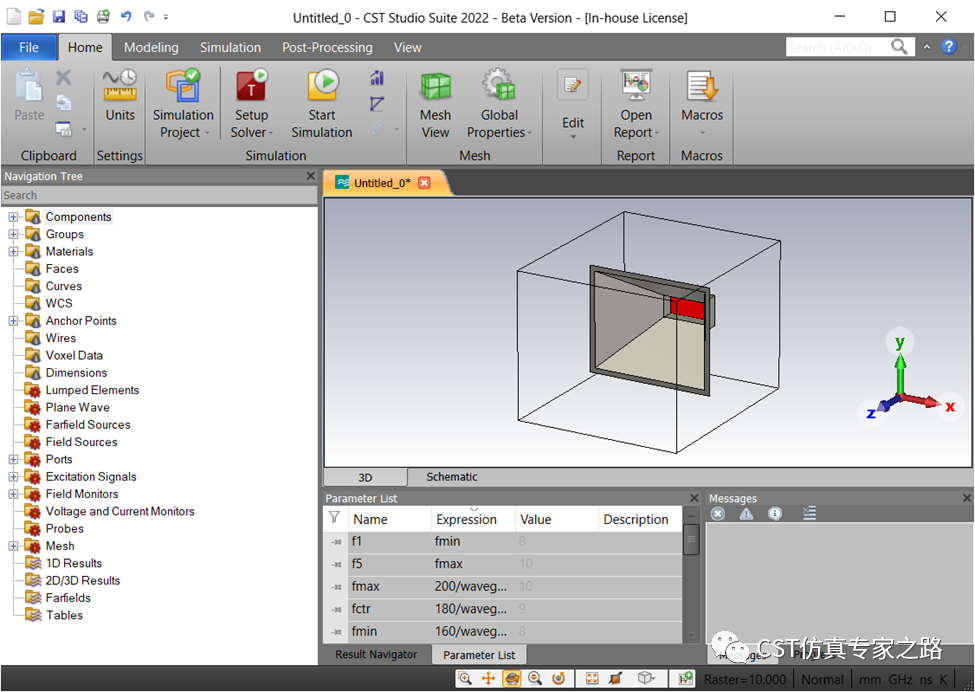Collapse the ribbon with the caret arrow
Viewport: 975px width, 692px height.
click(x=926, y=47)
